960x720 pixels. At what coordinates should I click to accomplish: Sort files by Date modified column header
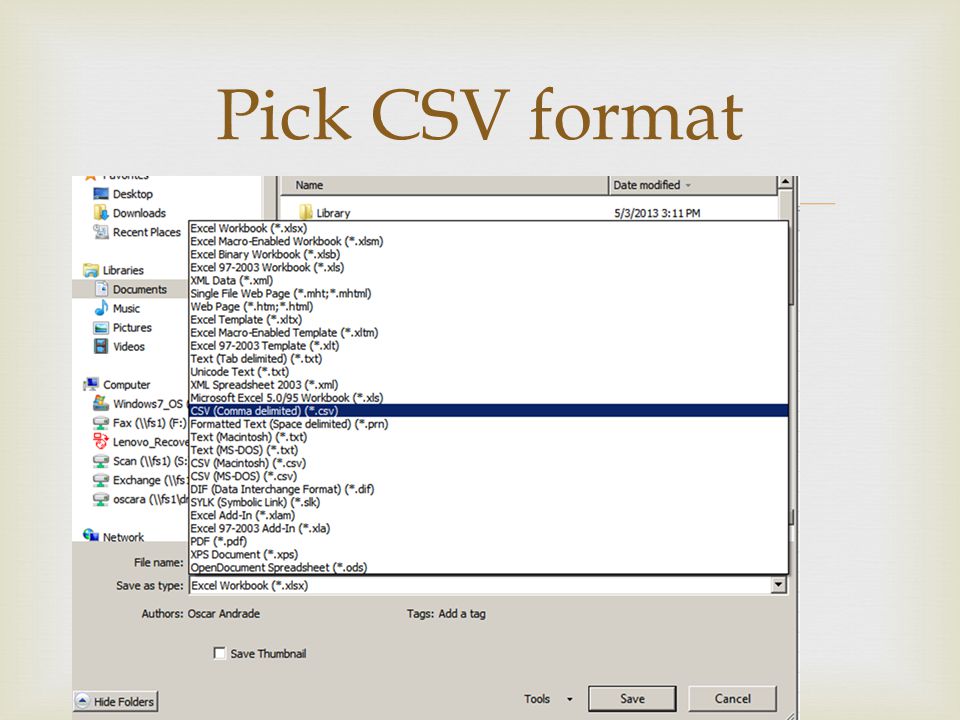[x=693, y=185]
